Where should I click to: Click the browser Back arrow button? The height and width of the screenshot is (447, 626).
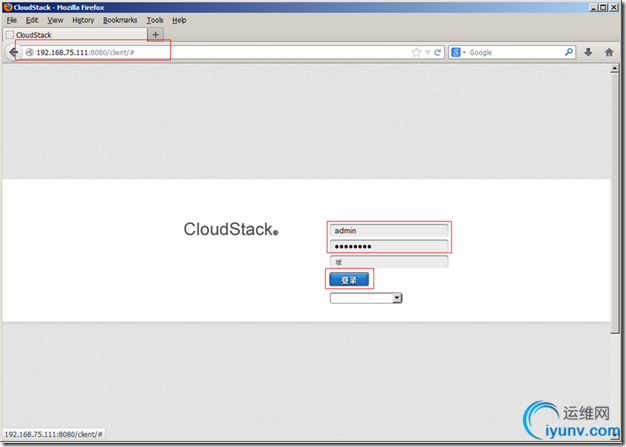tap(14, 52)
